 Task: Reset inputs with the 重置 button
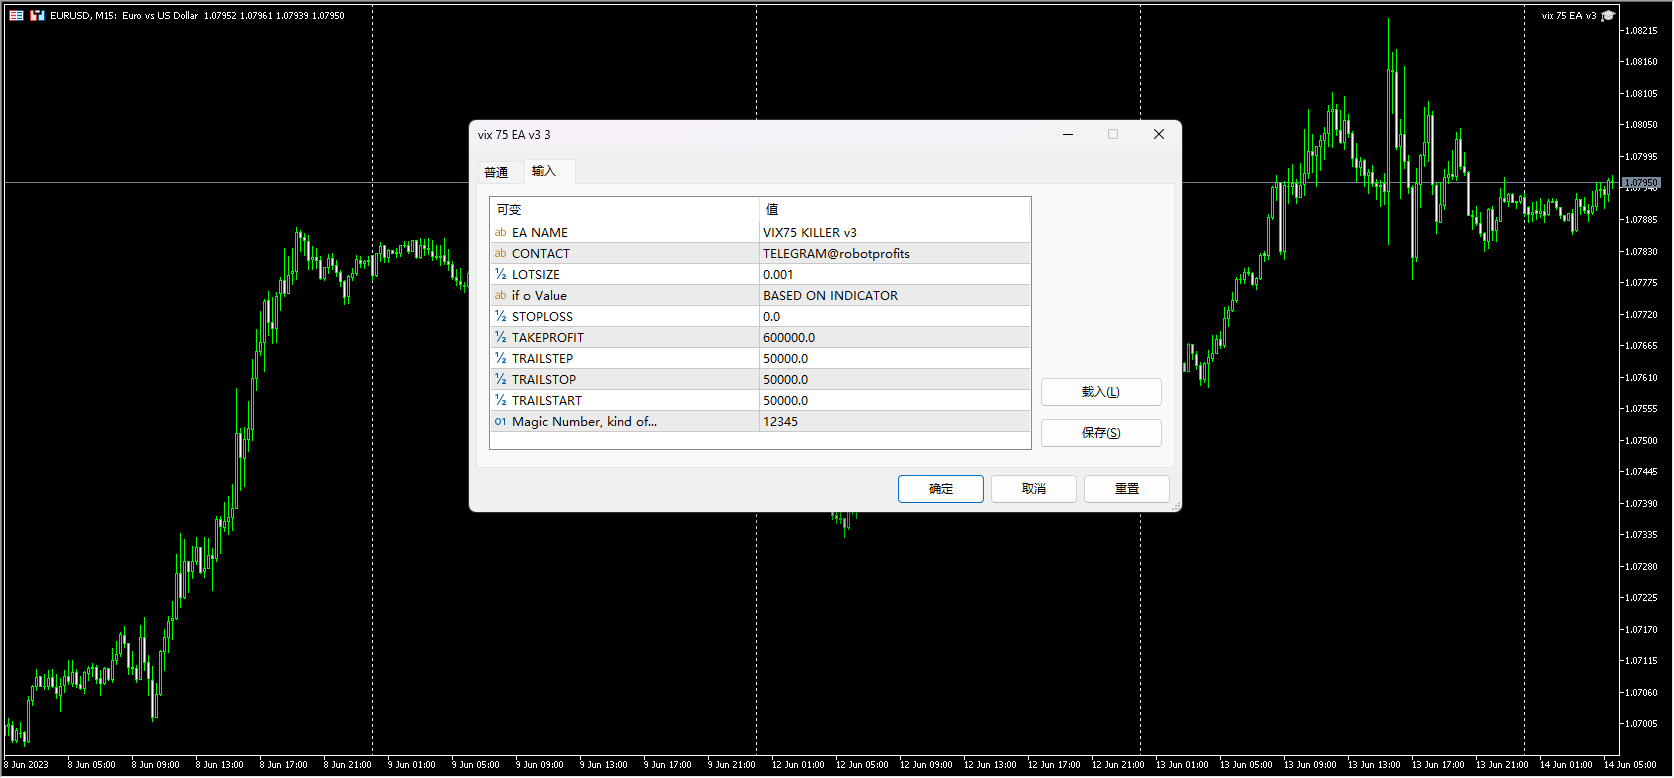point(1126,489)
